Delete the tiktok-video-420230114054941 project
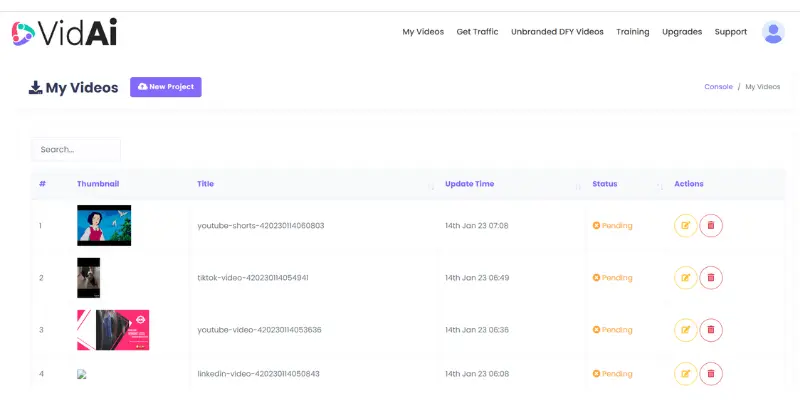800x400 pixels. pyautogui.click(x=711, y=278)
